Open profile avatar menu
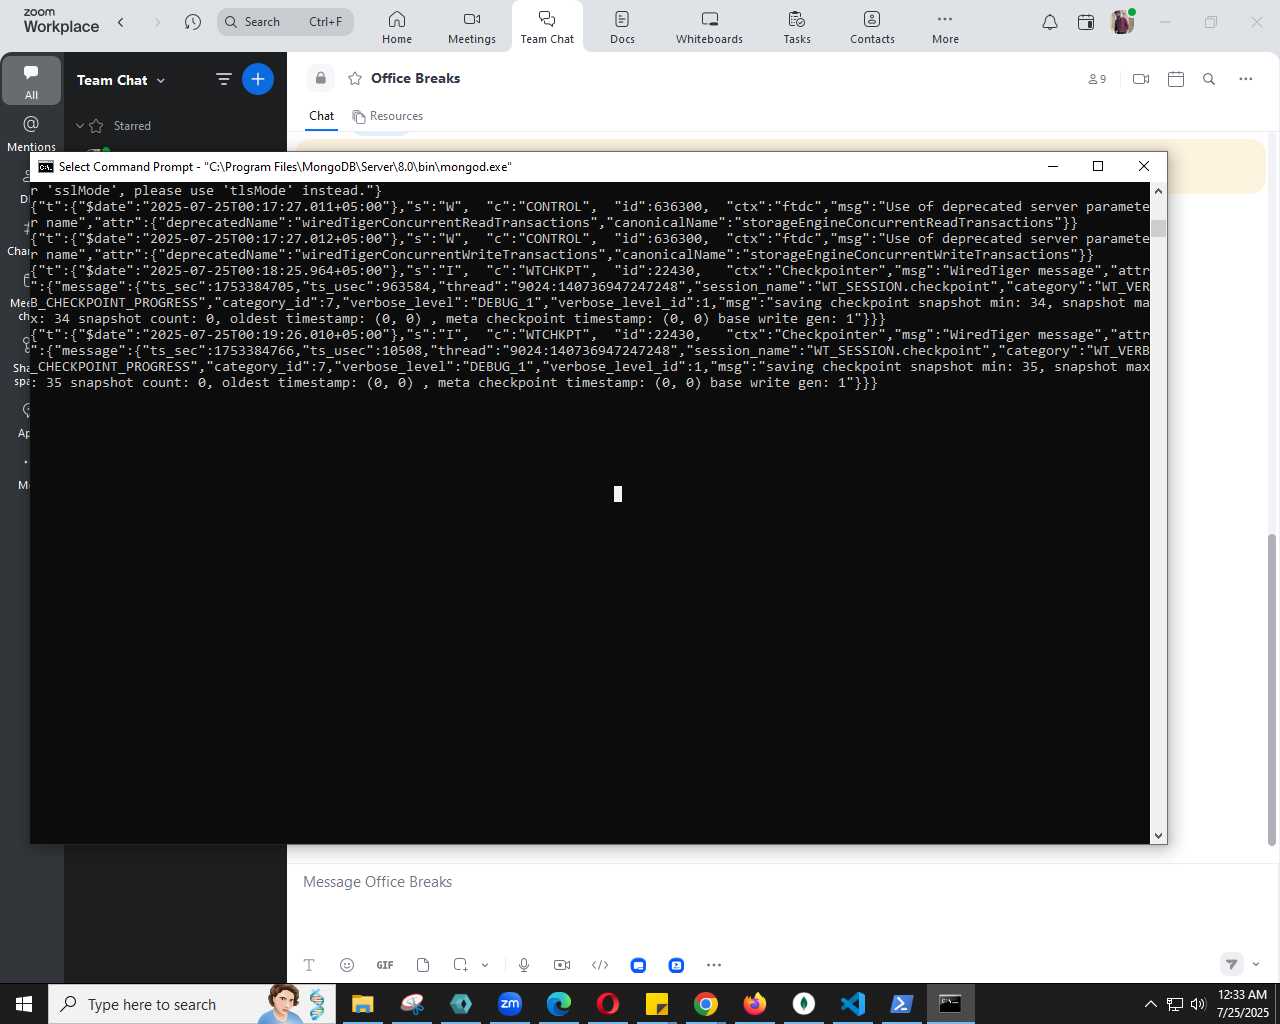Viewport: 1280px width, 1024px height. point(1122,22)
